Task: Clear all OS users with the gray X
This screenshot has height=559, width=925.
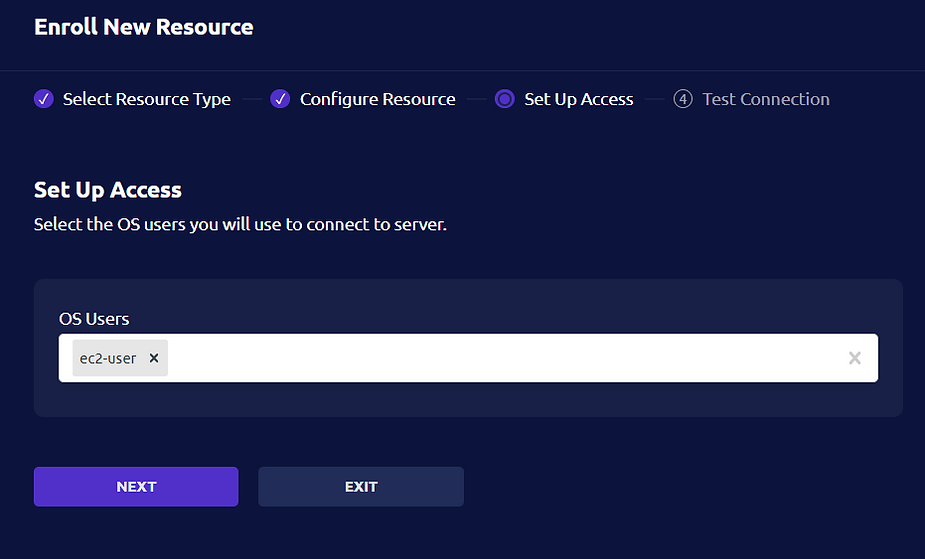Action: (855, 358)
